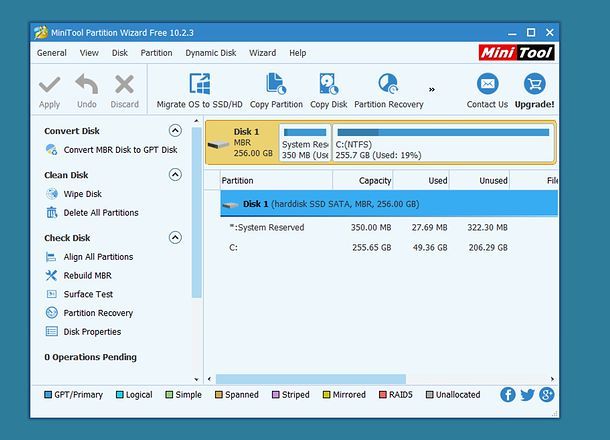Image resolution: width=610 pixels, height=440 pixels.
Task: Click the RAID5 legend color swatch
Action: (x=383, y=395)
